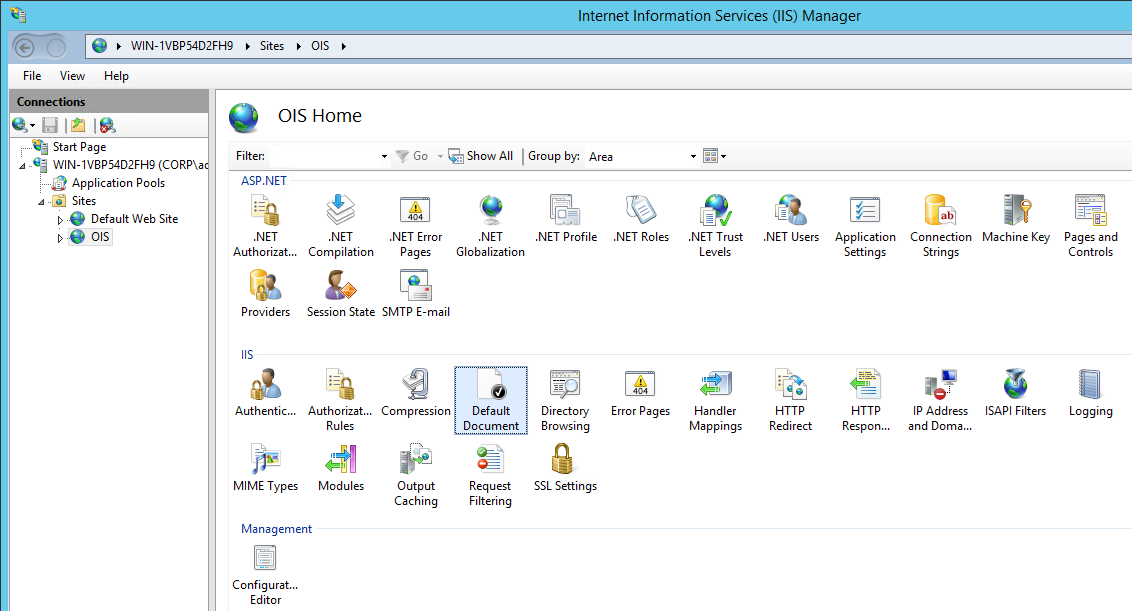The image size is (1132, 611).
Task: Select Start Page in Connections tree
Action: click(x=79, y=147)
